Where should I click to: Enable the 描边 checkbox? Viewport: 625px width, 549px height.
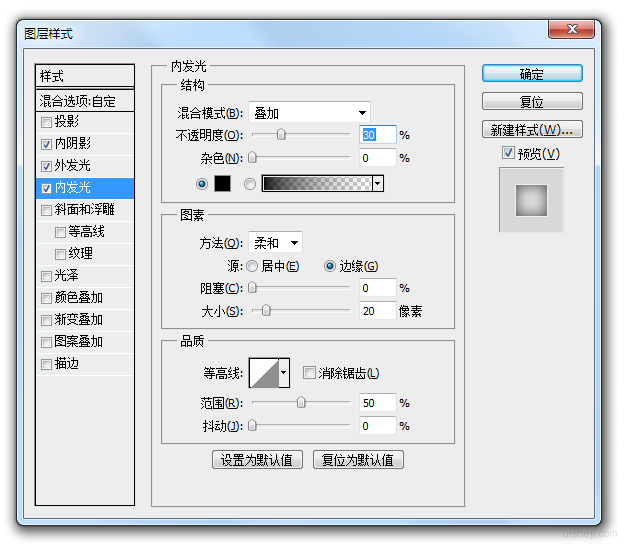[46, 364]
